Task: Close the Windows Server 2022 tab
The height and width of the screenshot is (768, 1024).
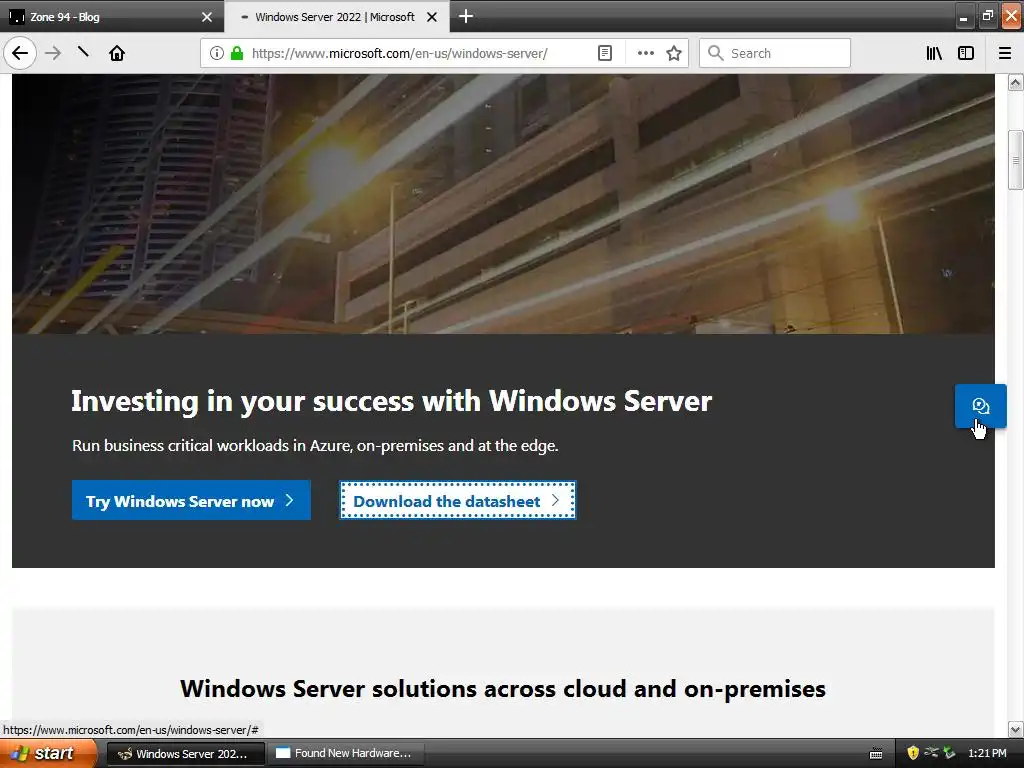Action: pyautogui.click(x=432, y=17)
